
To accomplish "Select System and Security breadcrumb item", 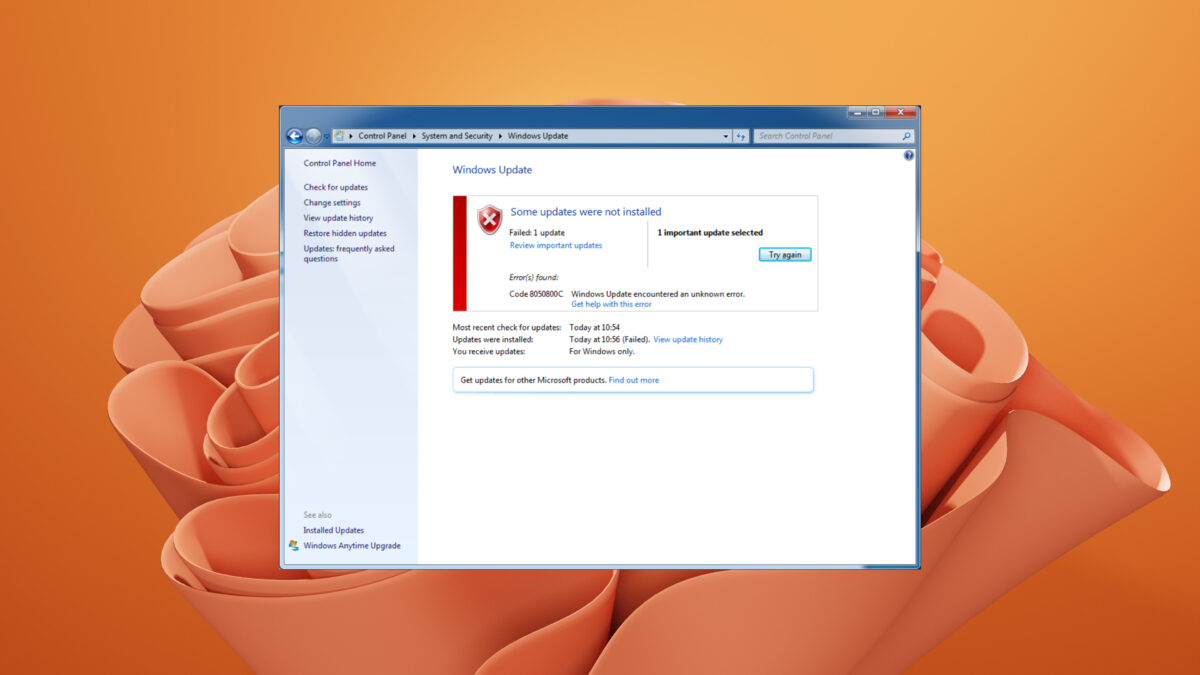I will pyautogui.click(x=457, y=136).
